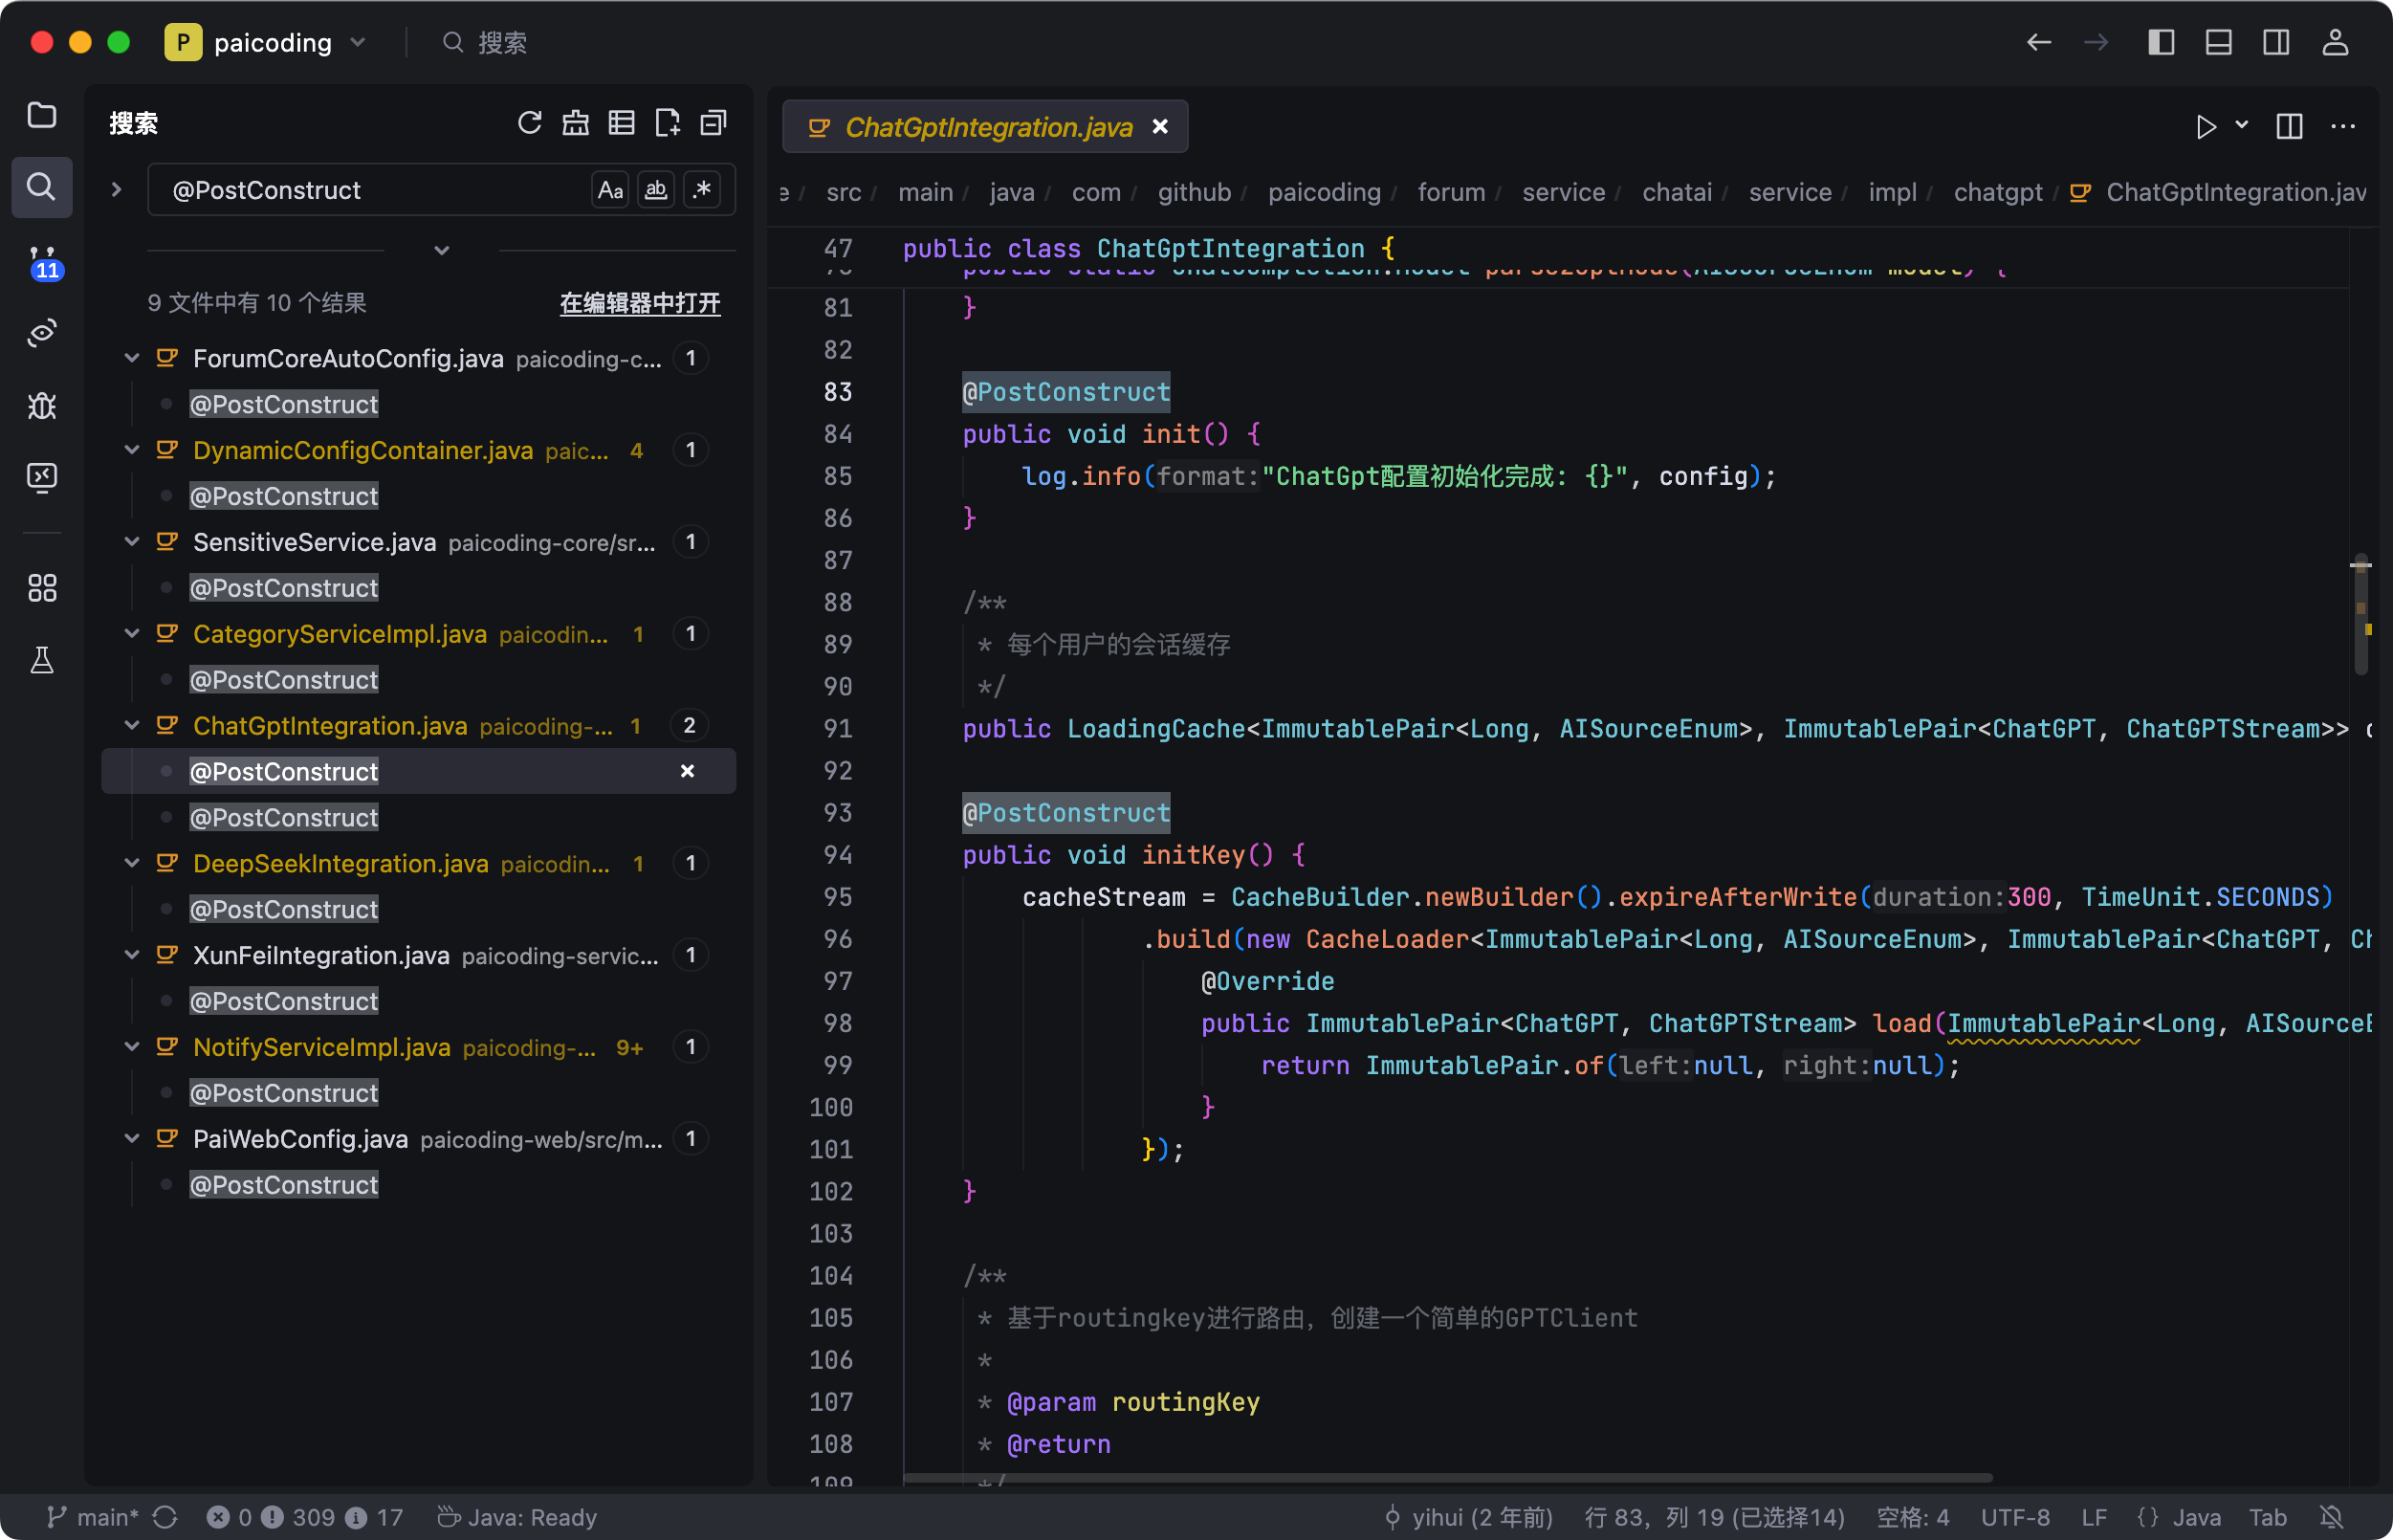Click the open-in-editor link
This screenshot has width=2393, height=1540.
pos(639,303)
